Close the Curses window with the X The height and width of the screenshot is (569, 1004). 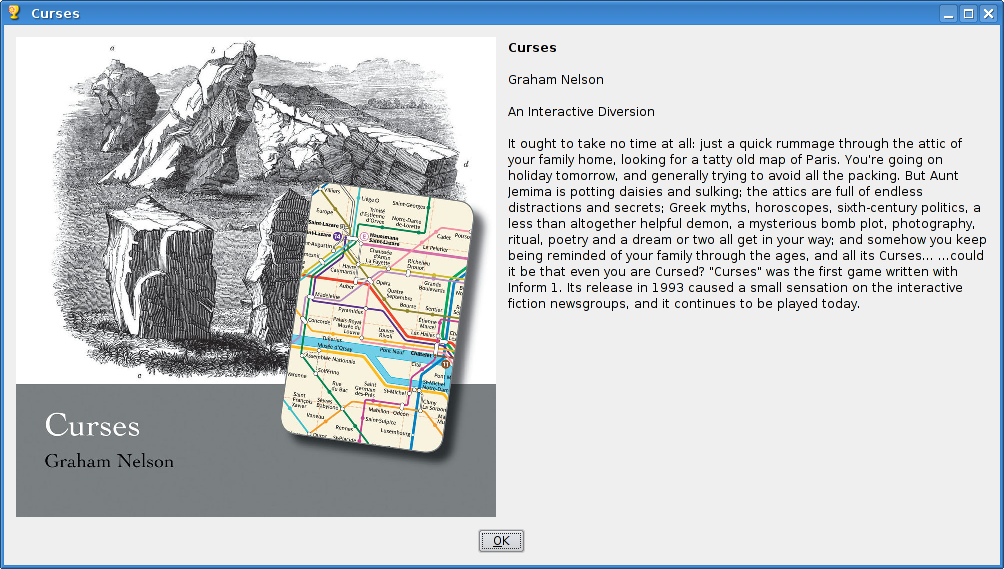click(987, 14)
